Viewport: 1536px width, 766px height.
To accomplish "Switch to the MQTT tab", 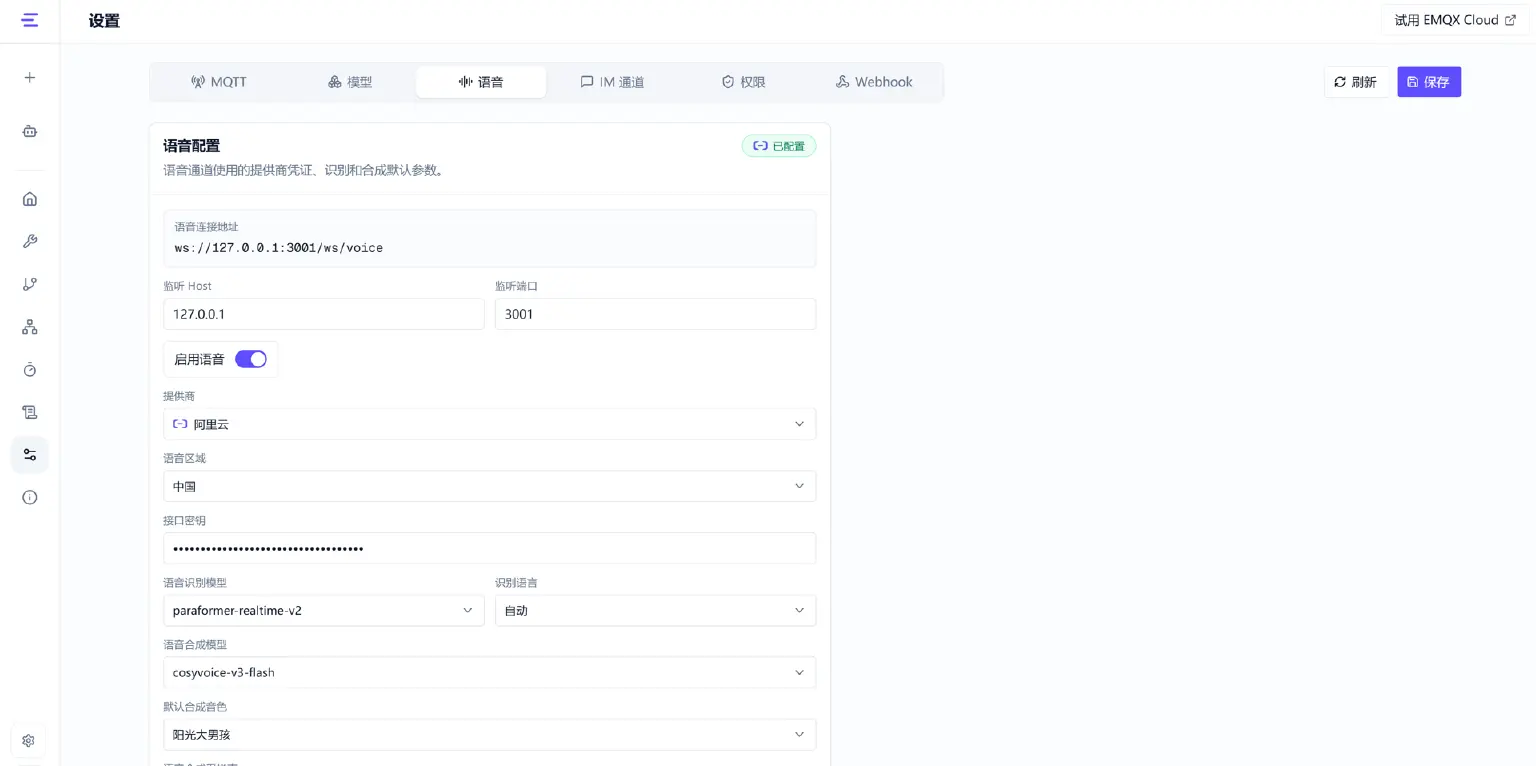I will pos(218,82).
